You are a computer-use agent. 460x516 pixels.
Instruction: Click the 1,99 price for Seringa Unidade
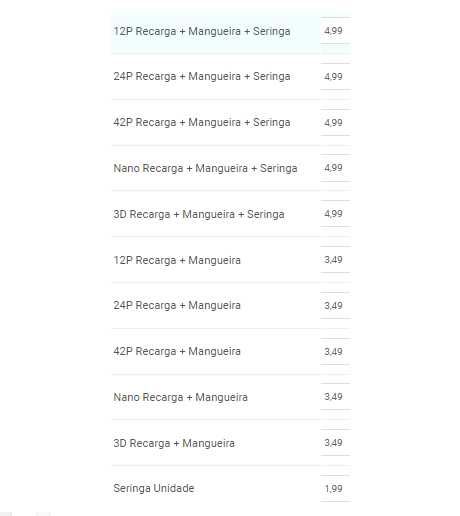tap(335, 488)
